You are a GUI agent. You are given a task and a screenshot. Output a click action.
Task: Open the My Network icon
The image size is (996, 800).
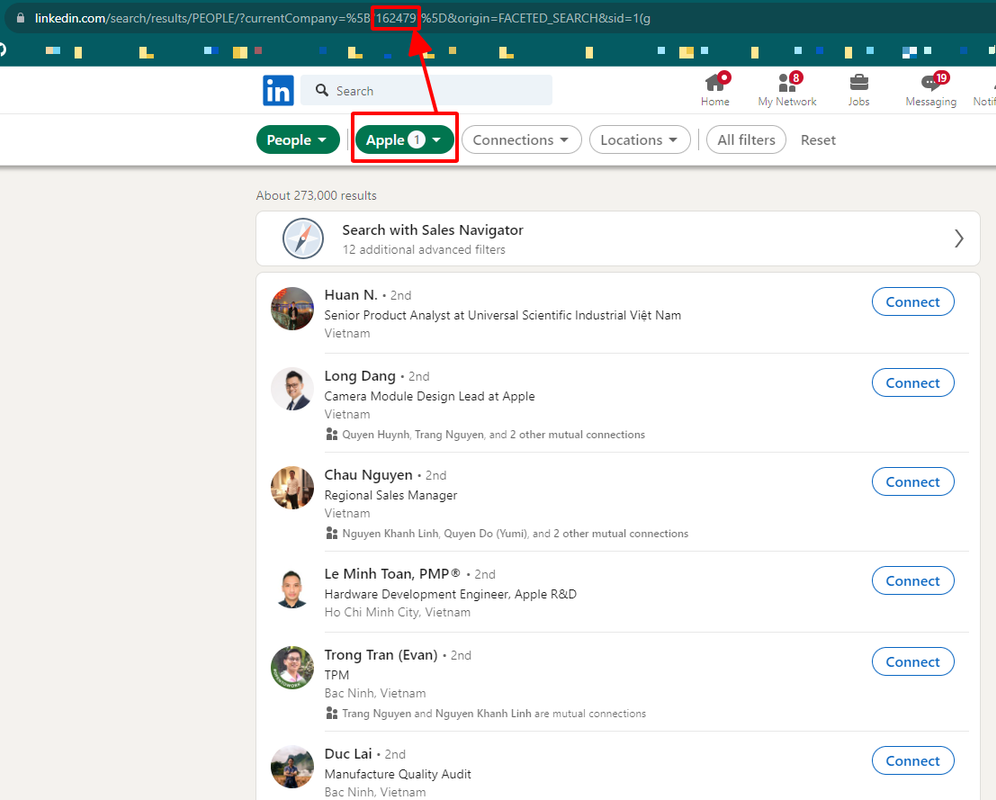point(787,83)
